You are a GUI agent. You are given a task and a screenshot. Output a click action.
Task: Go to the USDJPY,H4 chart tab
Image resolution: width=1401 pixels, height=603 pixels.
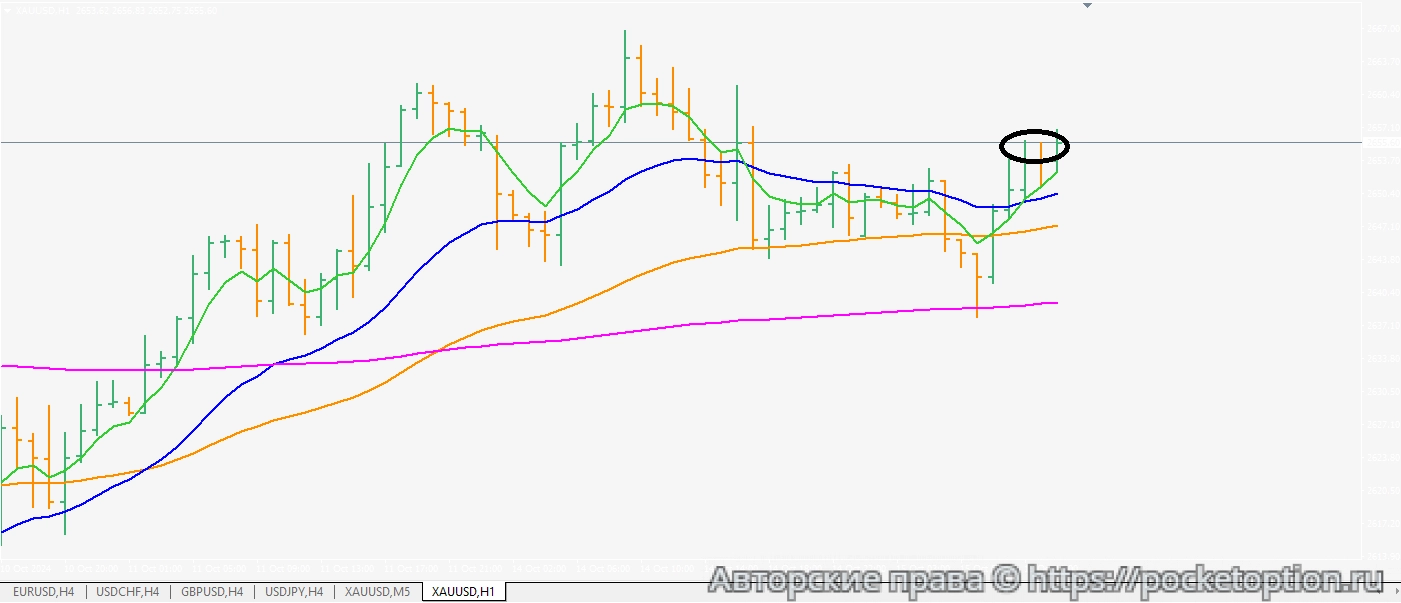(x=293, y=592)
